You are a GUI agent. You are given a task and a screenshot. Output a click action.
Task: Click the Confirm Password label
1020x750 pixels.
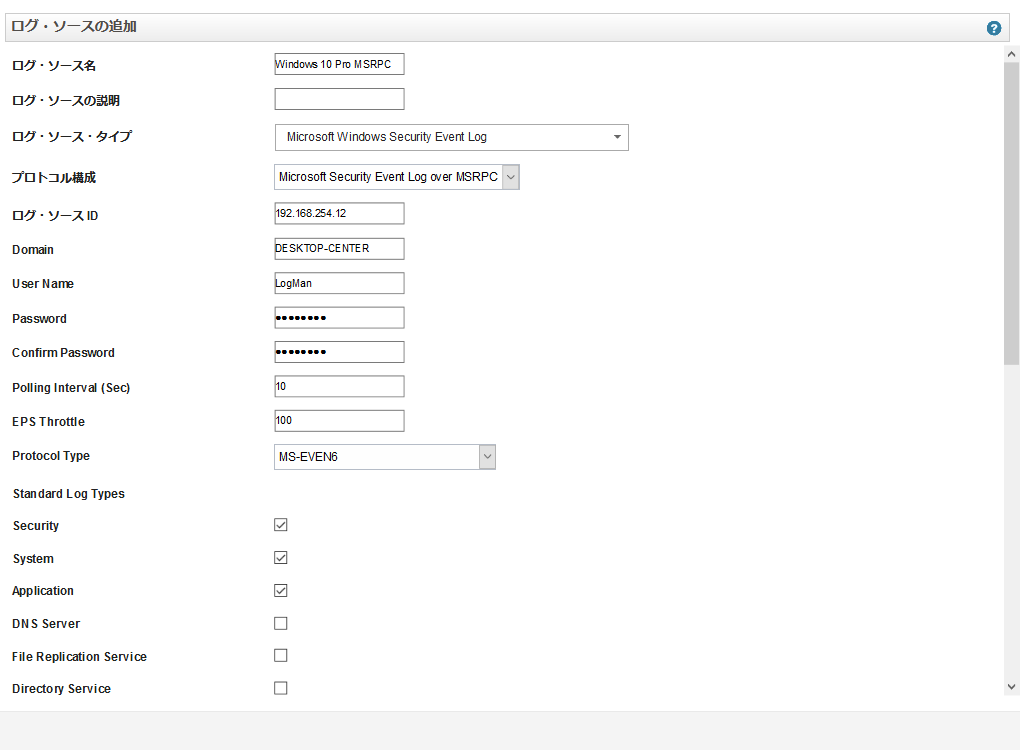63,353
